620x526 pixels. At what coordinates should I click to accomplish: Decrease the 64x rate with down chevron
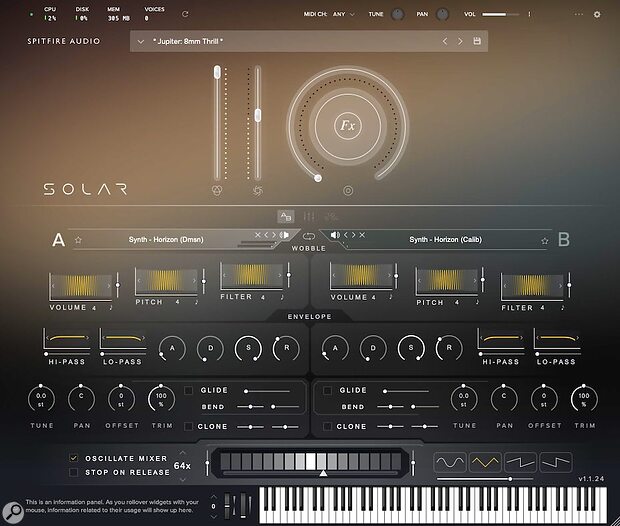pyautogui.click(x=182, y=479)
